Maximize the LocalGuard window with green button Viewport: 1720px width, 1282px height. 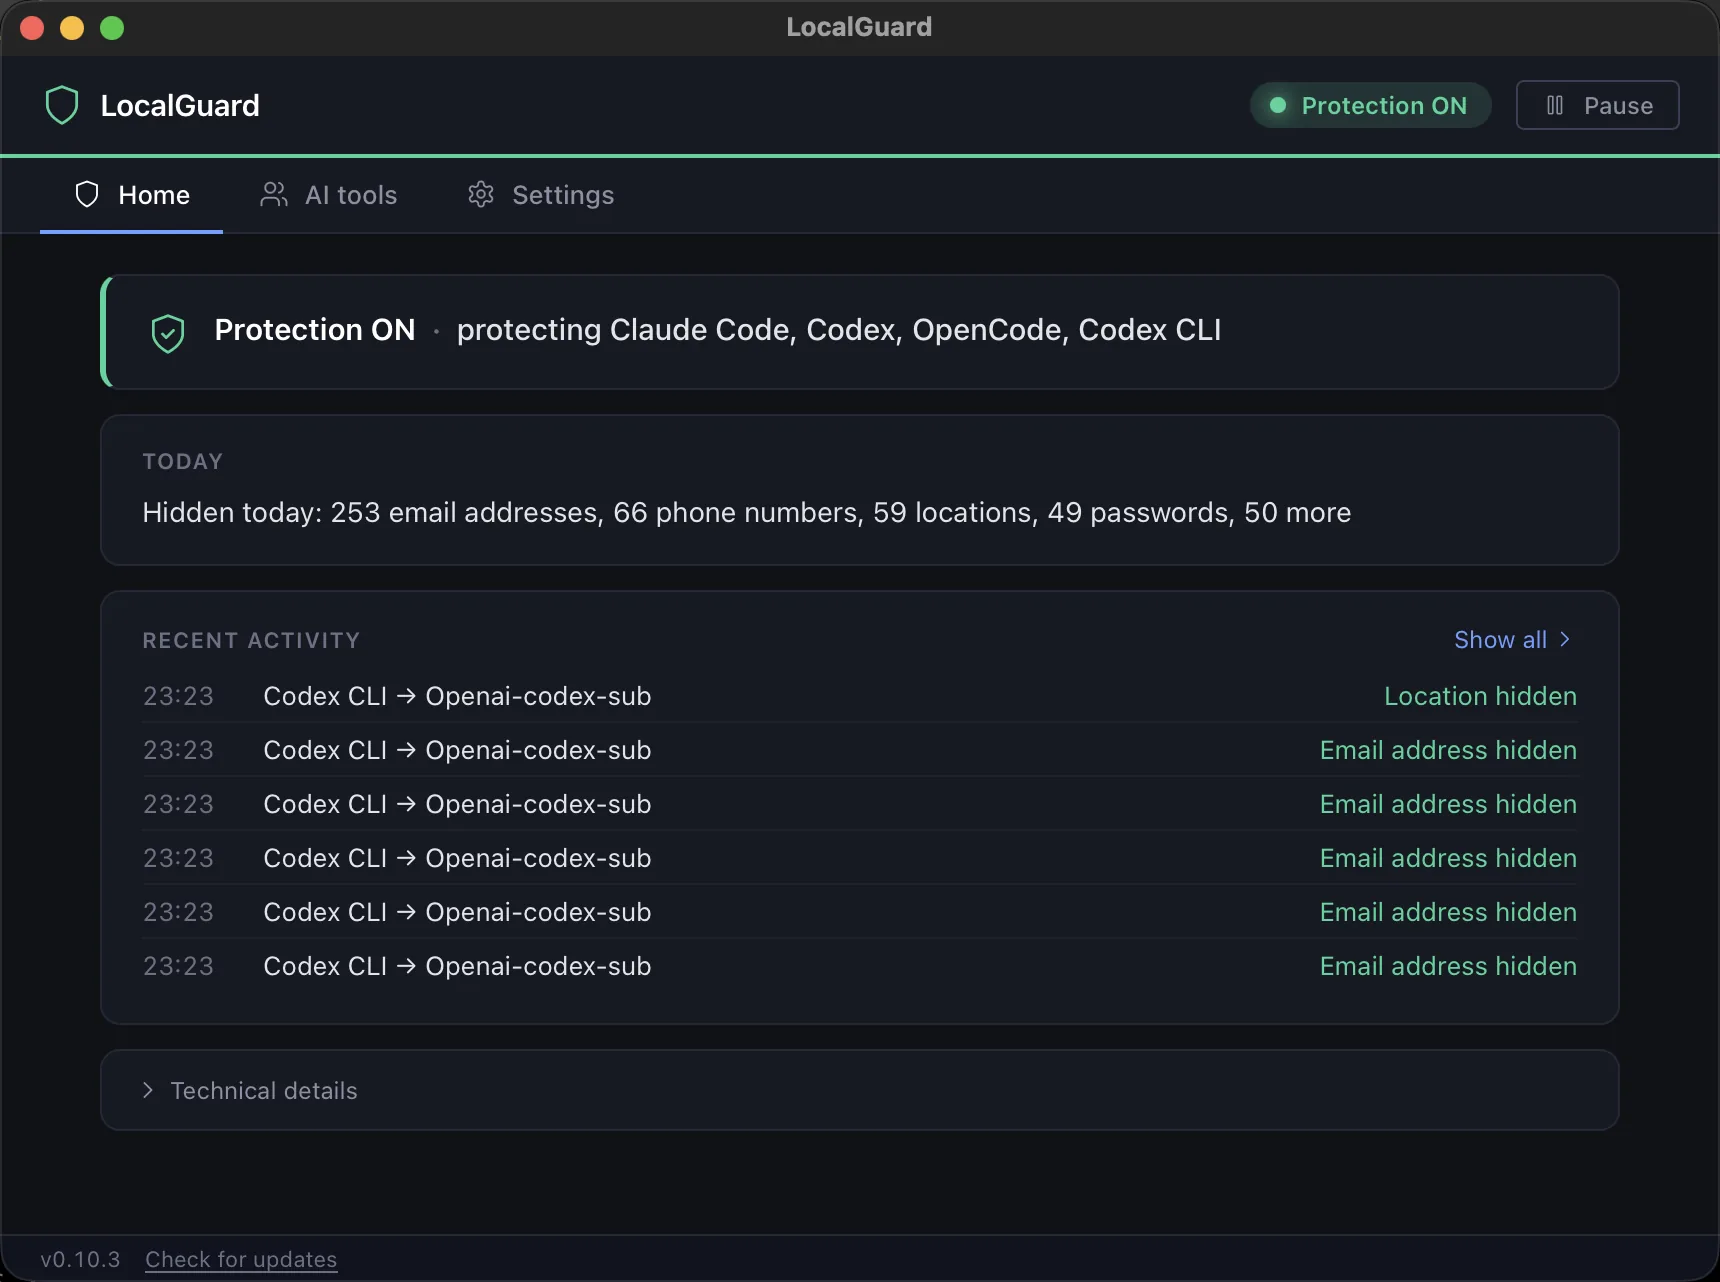coord(112,27)
